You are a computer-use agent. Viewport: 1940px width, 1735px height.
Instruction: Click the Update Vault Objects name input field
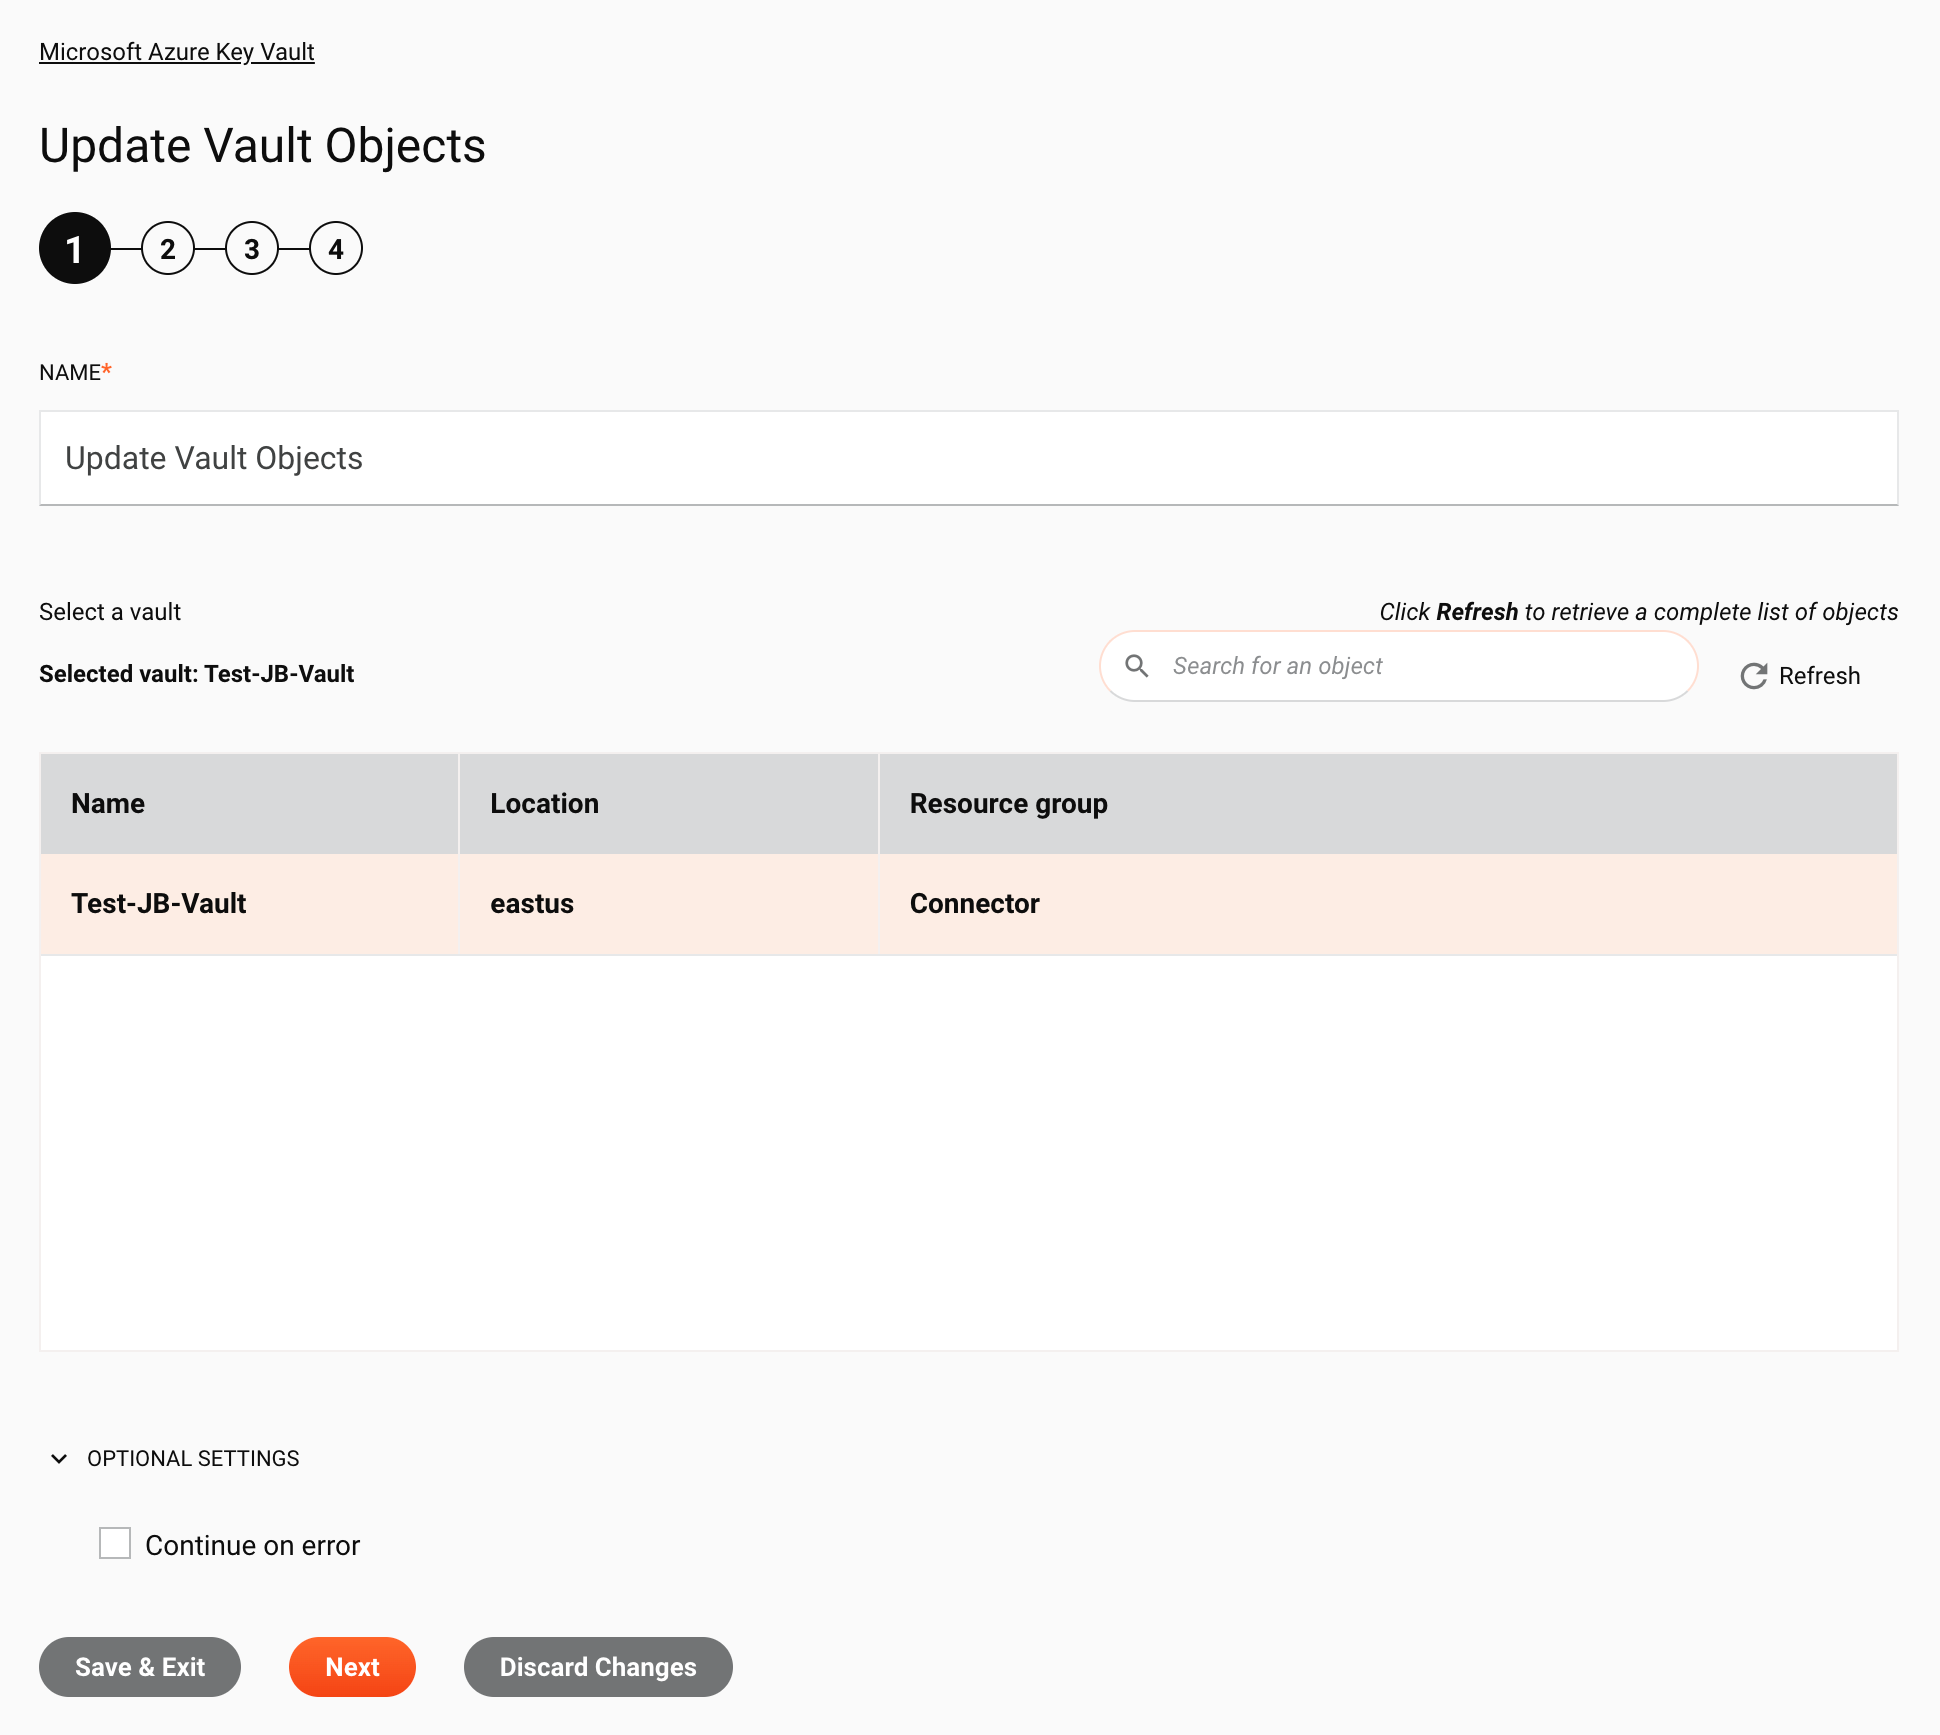(968, 457)
